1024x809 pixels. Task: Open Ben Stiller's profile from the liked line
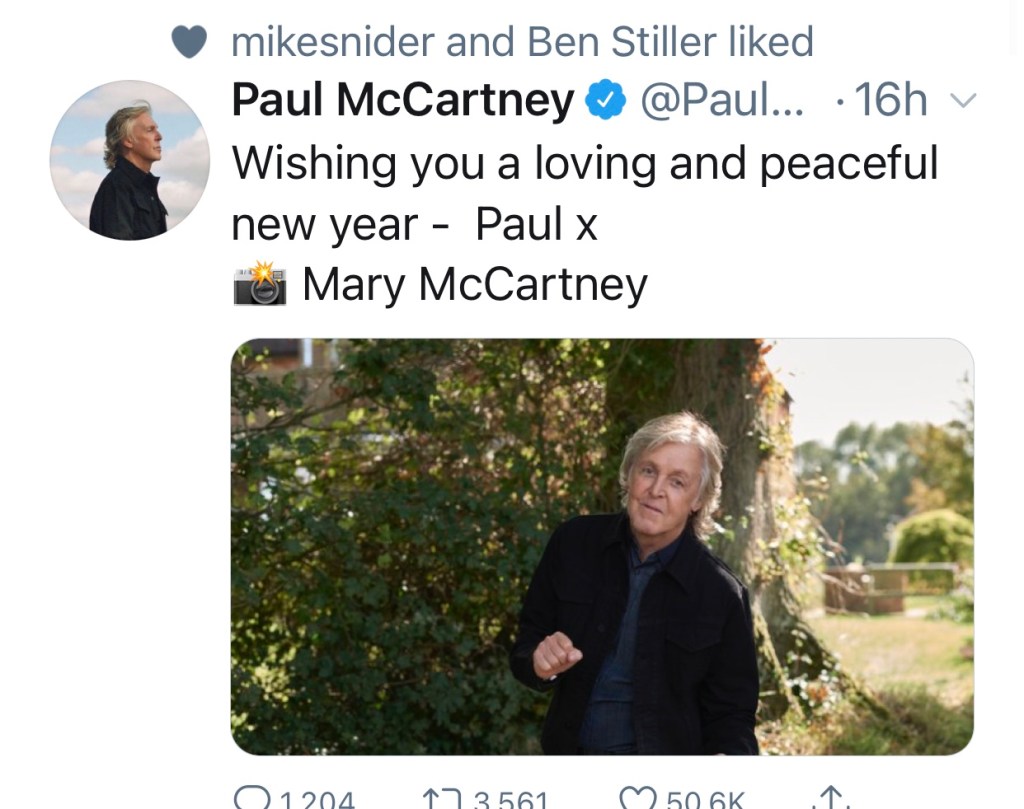(607, 42)
